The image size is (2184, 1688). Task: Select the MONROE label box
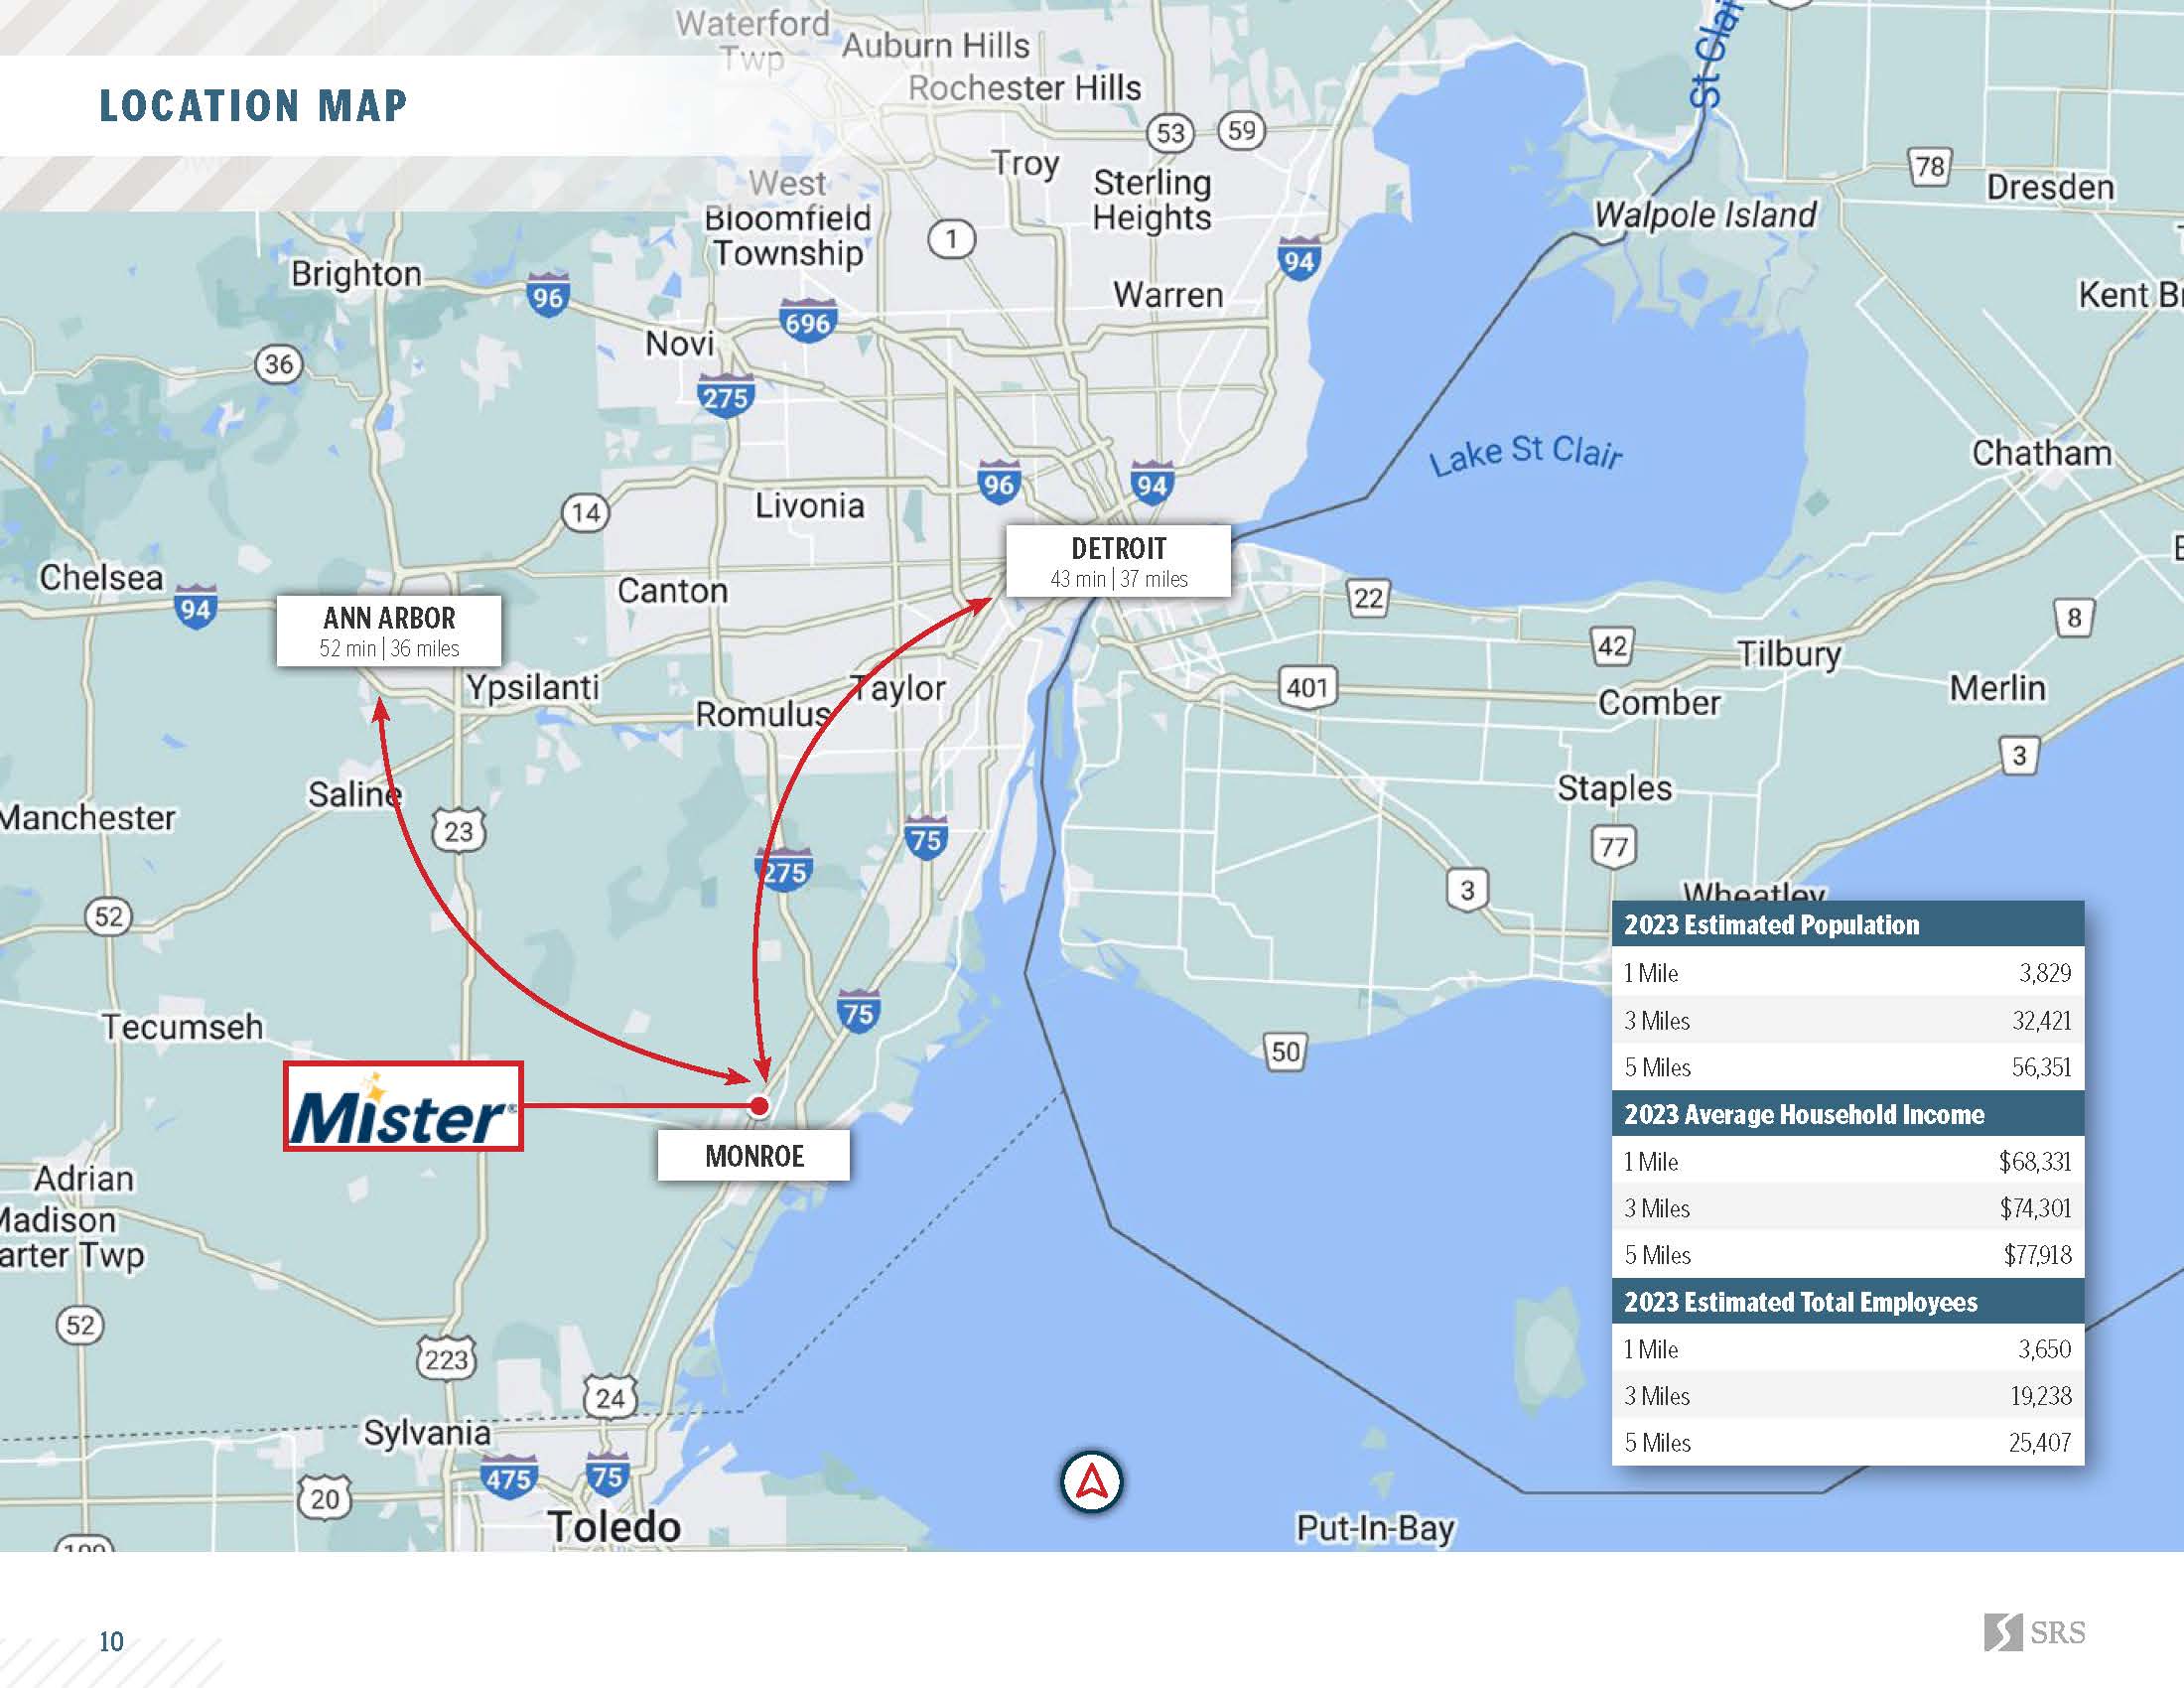(x=754, y=1156)
